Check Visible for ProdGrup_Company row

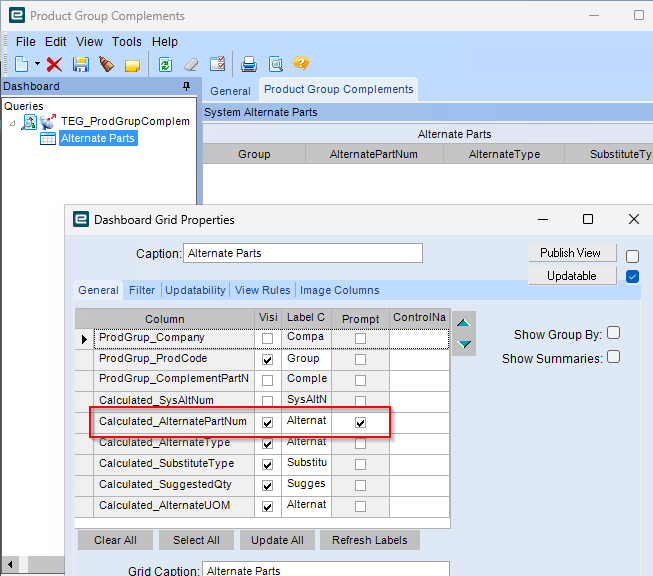[x=267, y=339]
